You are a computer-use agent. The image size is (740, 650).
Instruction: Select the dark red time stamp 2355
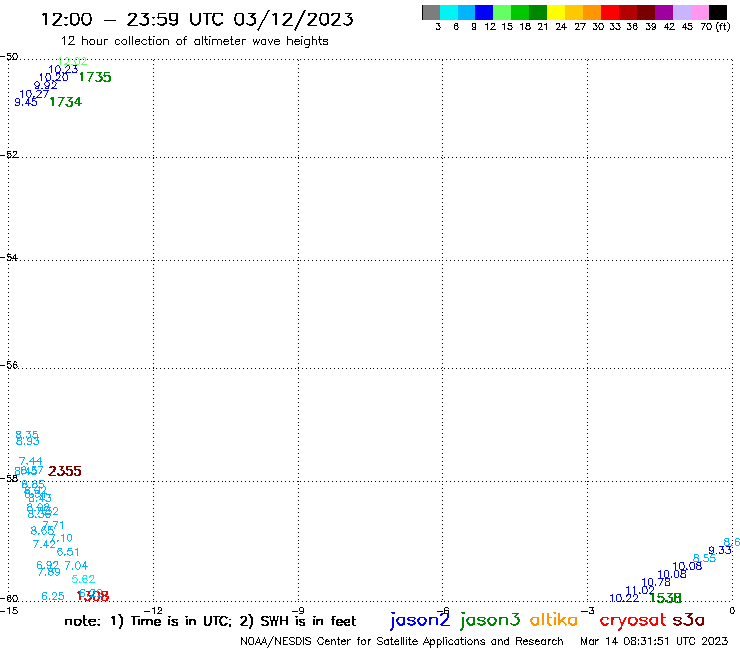click(65, 471)
